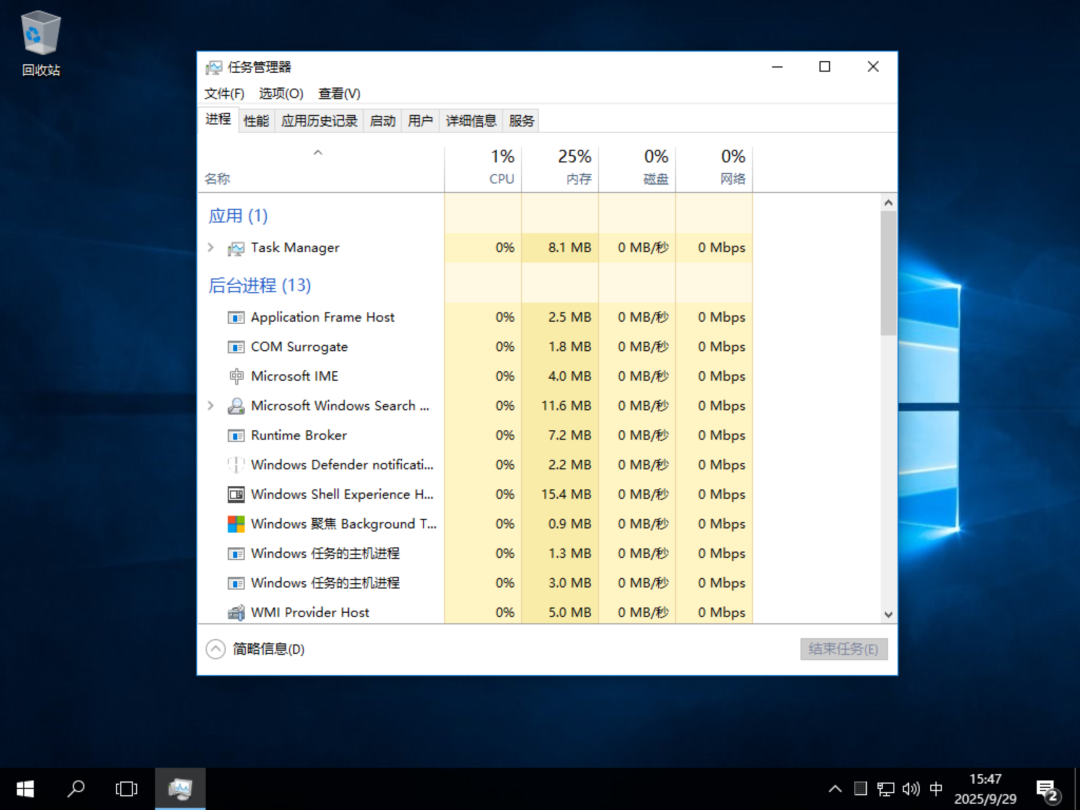Sort by the 网络 column header
The image size is (1080, 810).
click(715, 169)
